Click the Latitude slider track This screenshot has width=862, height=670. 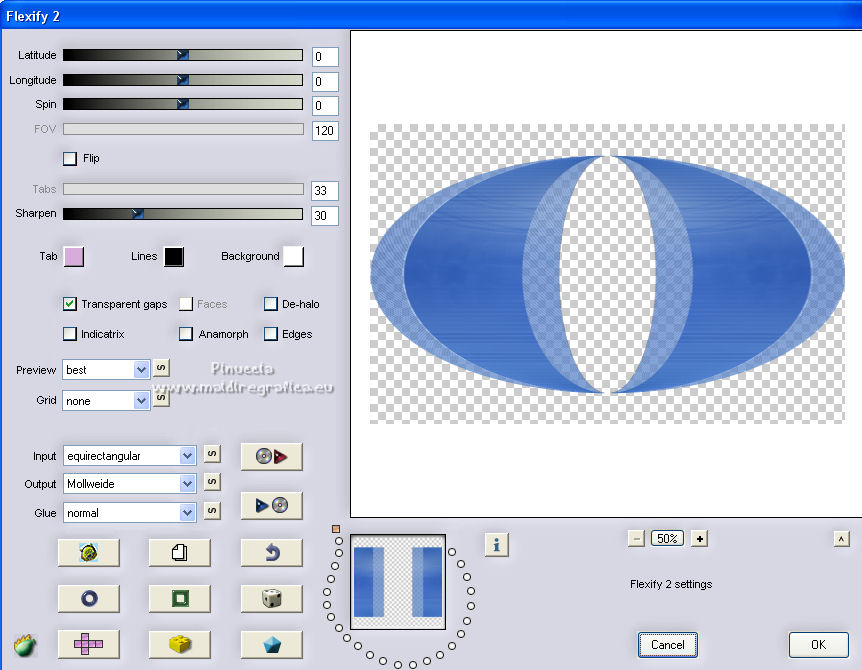183,55
